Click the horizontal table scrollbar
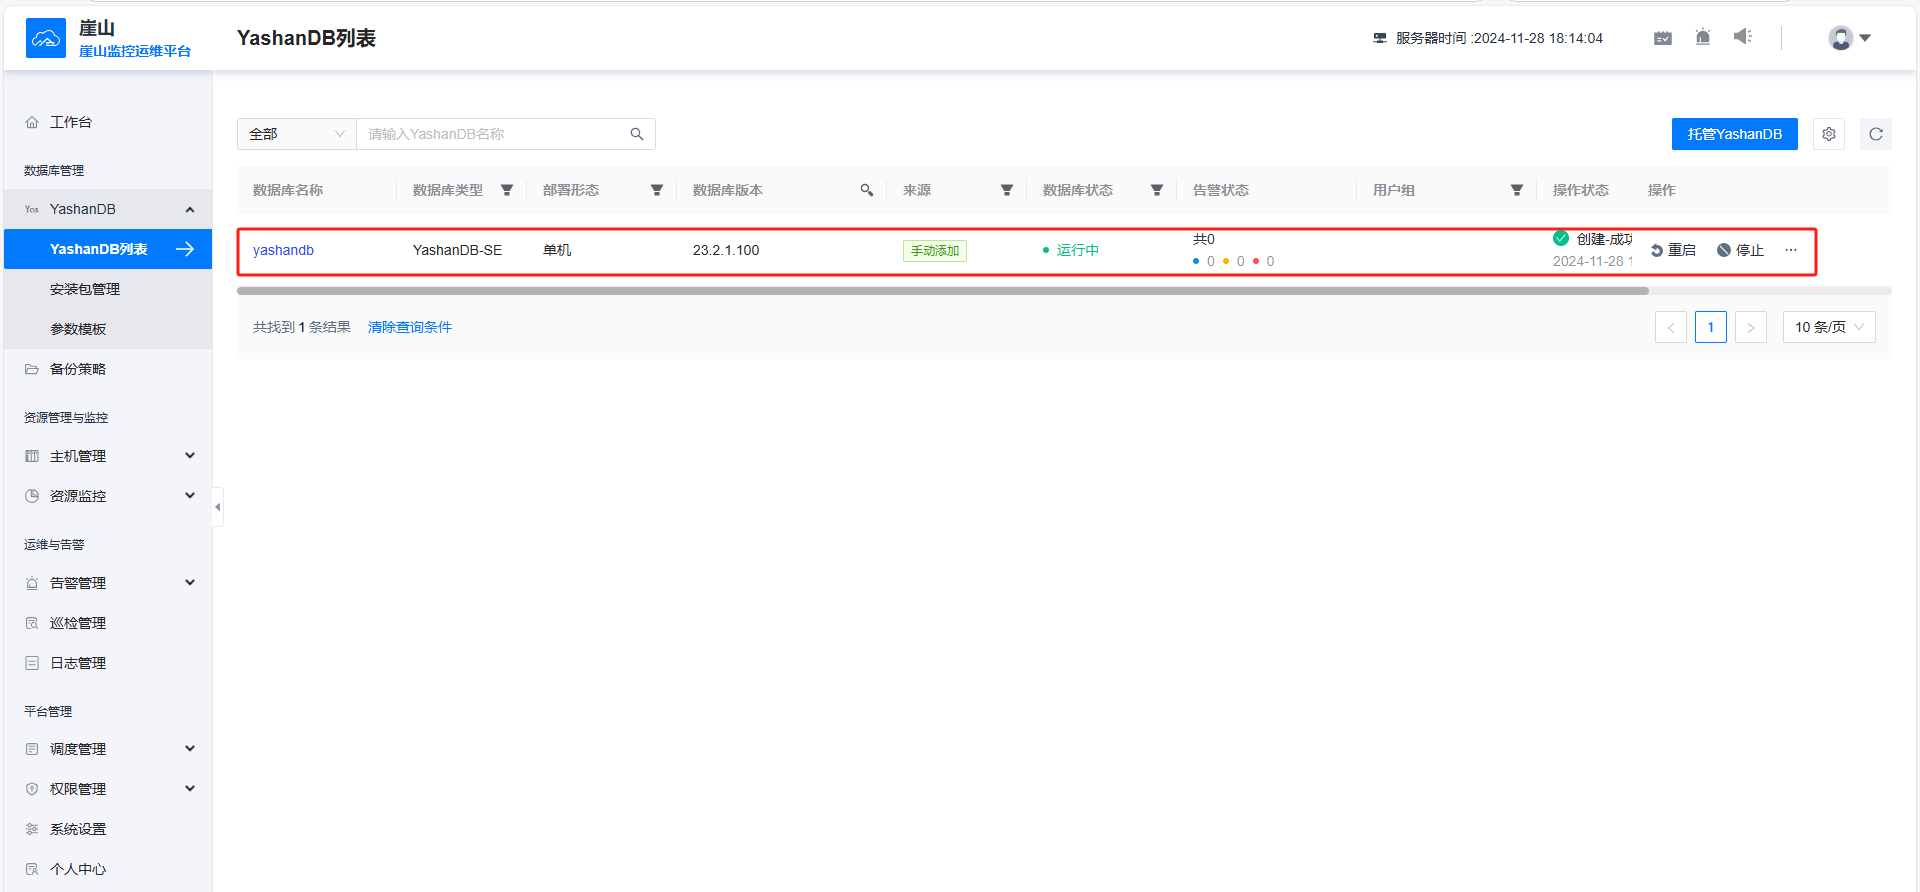 point(943,291)
